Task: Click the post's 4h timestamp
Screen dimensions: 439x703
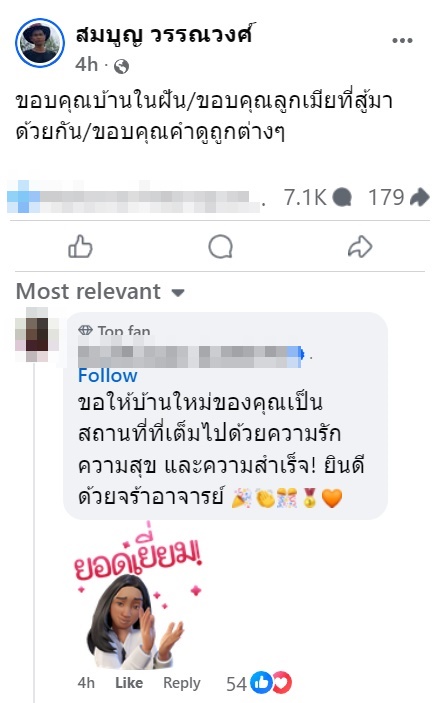Action: (x=87, y=65)
